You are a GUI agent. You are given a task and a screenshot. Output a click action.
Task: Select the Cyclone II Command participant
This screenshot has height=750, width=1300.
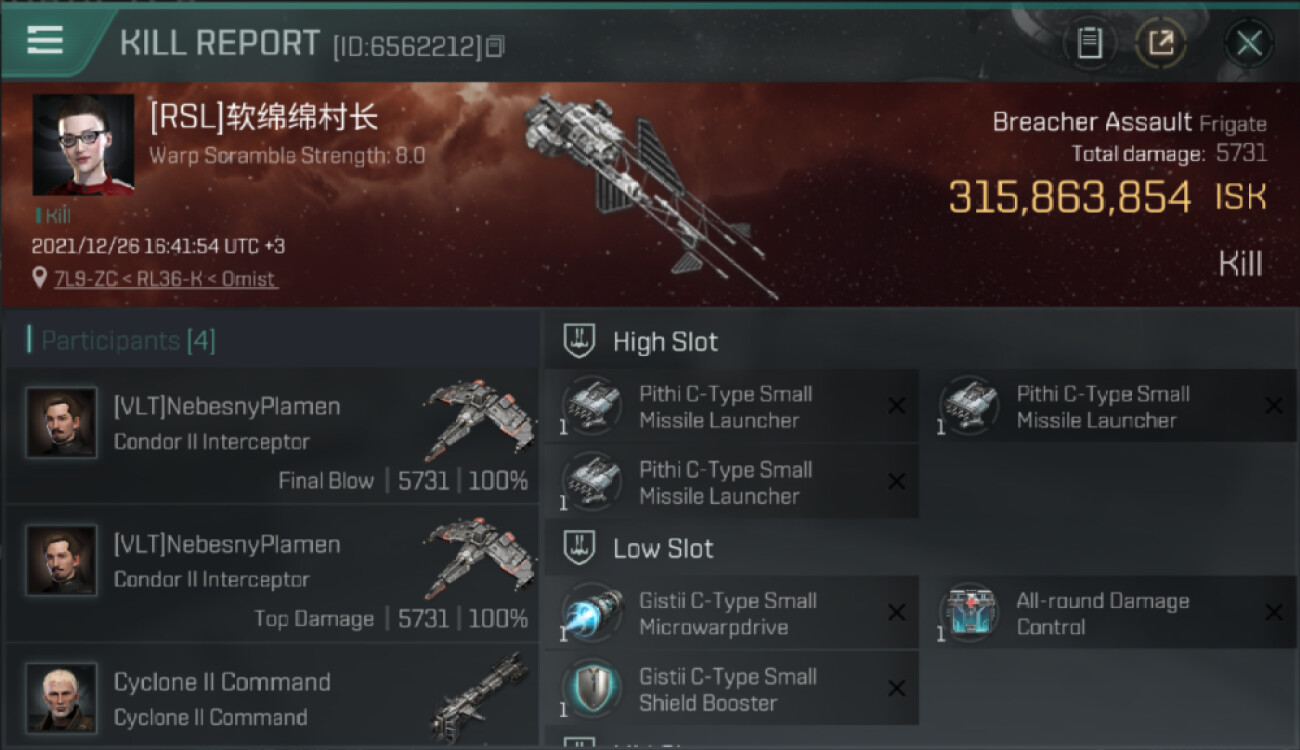(x=272, y=697)
